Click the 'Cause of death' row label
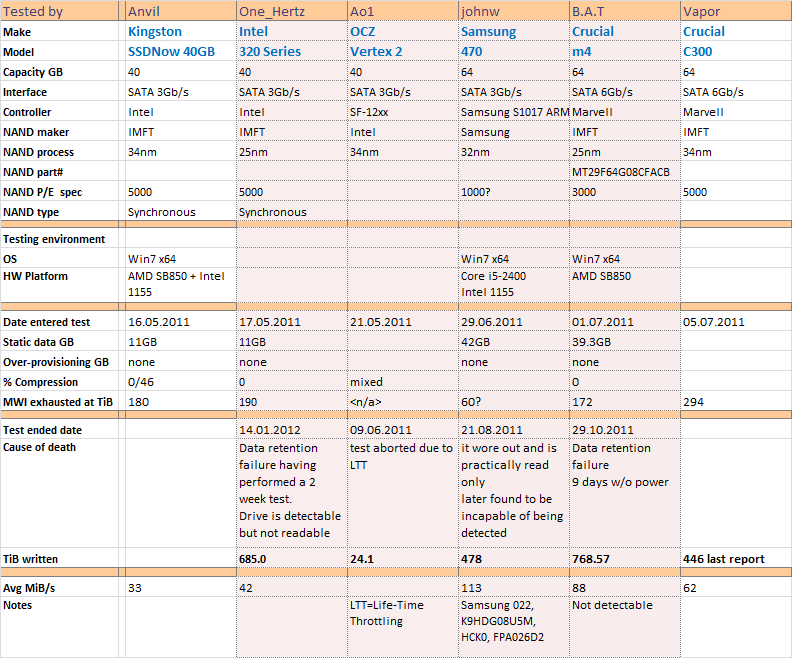Screen dimensions: 792x658 click(x=39, y=447)
